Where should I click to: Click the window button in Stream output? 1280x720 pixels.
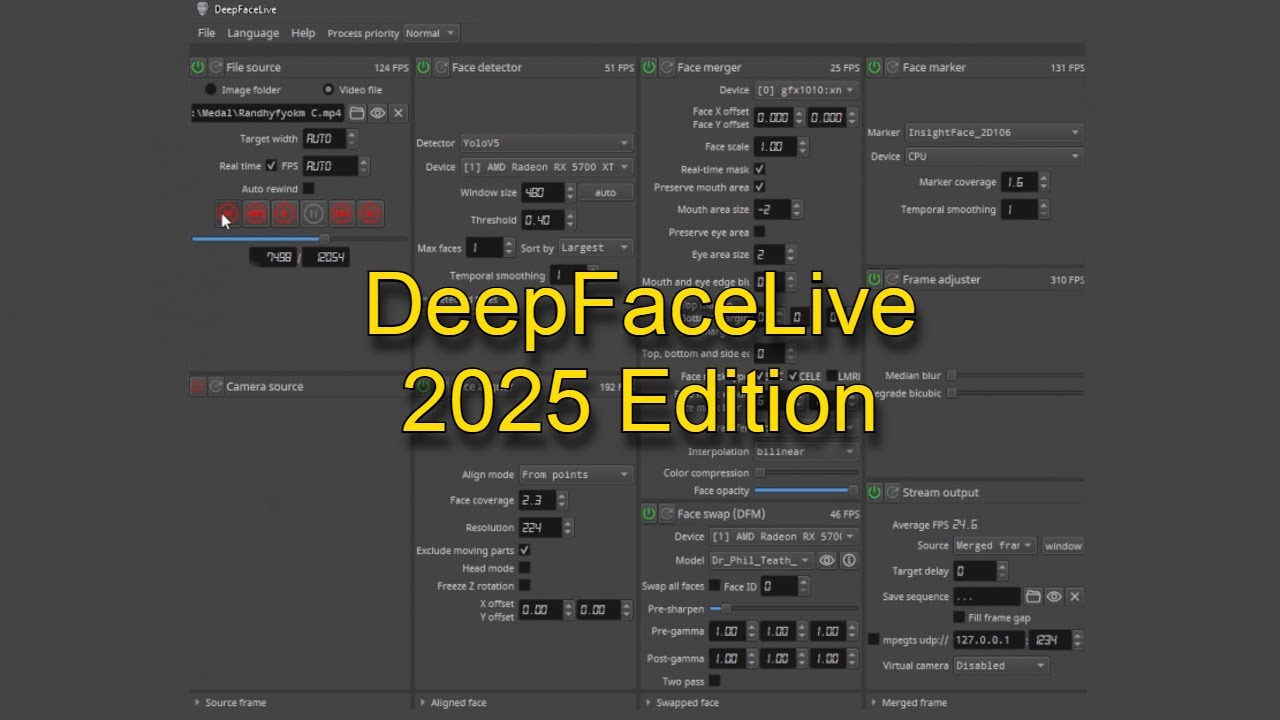tap(1063, 545)
